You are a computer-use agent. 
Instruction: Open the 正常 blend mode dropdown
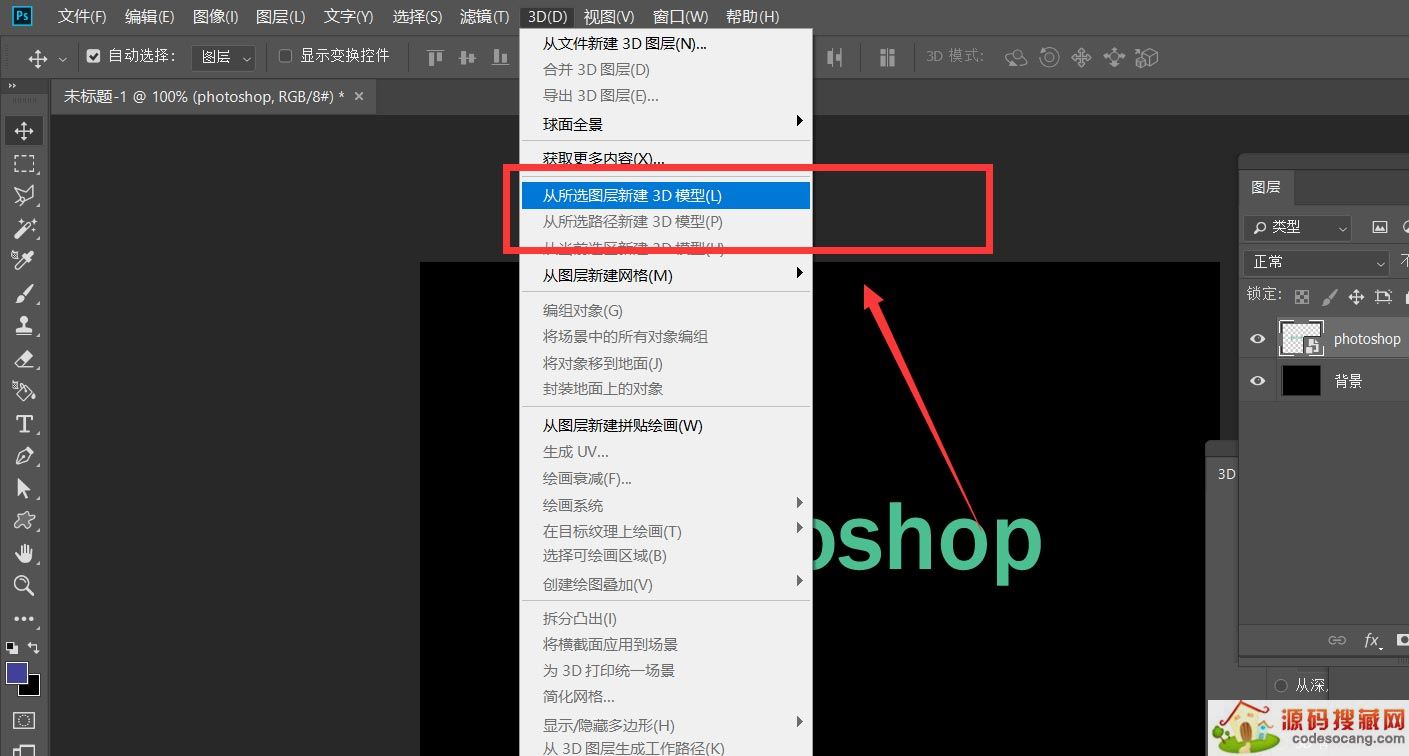point(1317,262)
